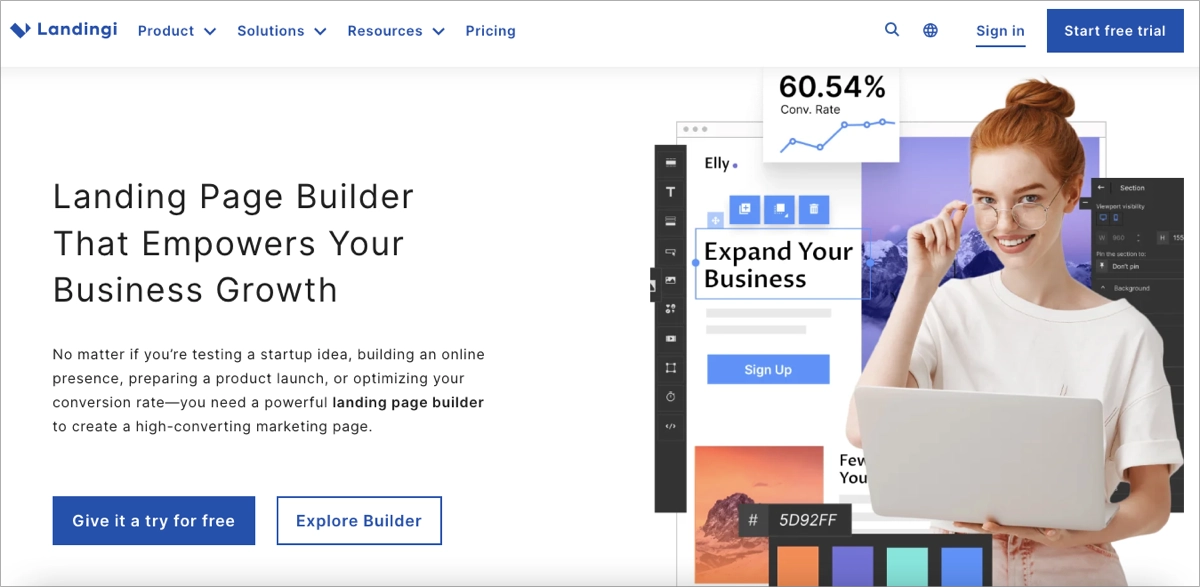The width and height of the screenshot is (1200, 587).
Task: Click the hex field showing 5D92FF
Action: tap(806, 519)
